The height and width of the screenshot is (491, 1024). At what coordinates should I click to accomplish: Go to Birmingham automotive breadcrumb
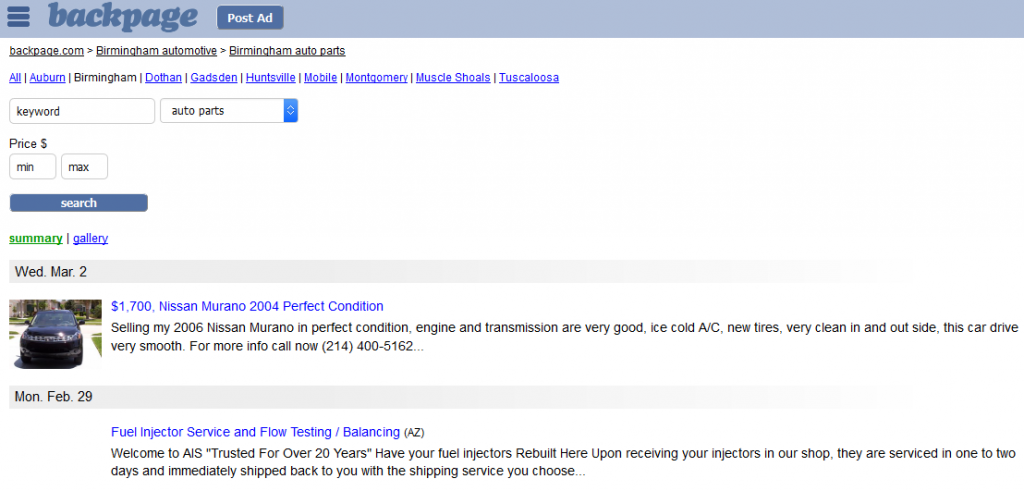coord(156,51)
